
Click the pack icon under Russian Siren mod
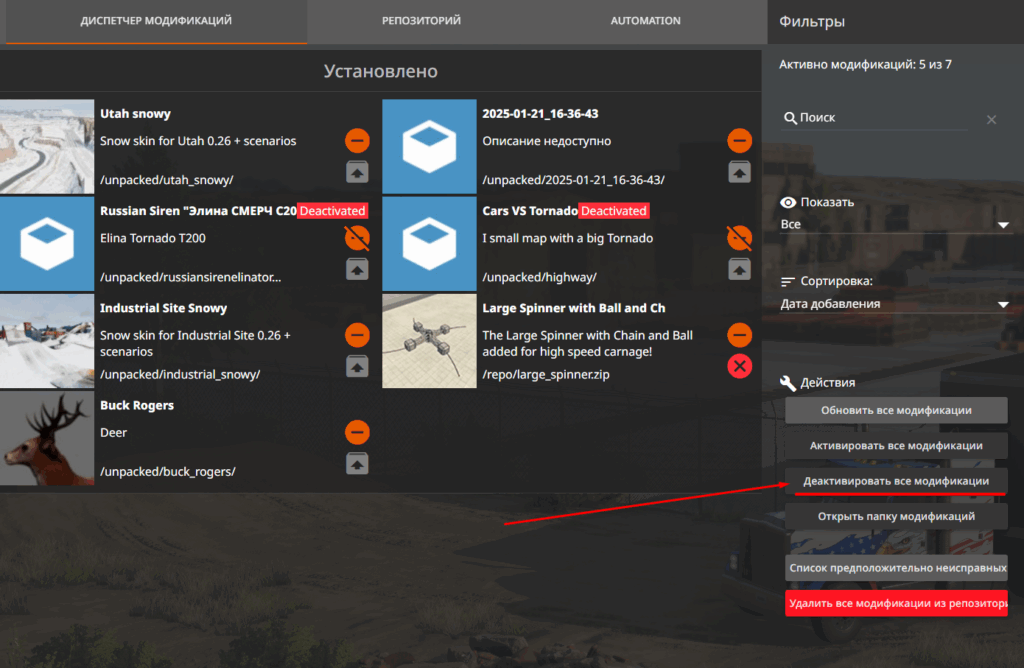coord(357,269)
